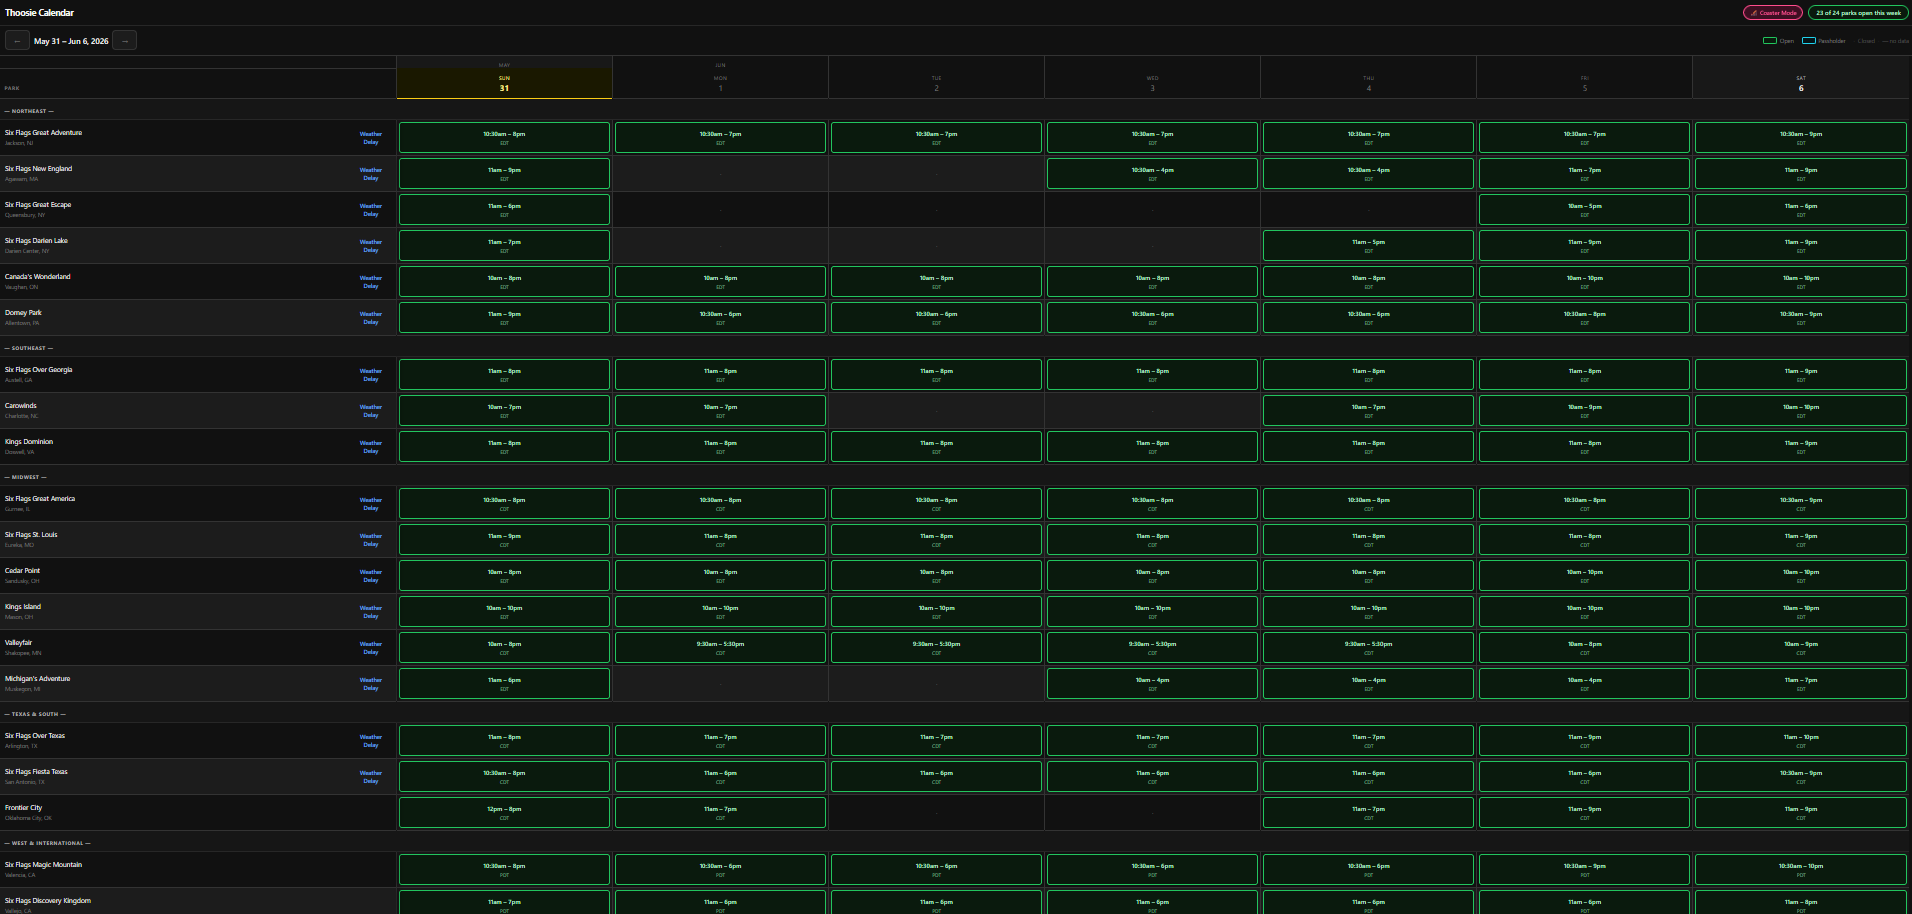Click the Cedar Point park name
Screen dimensions: 1912x914
coord(23,571)
